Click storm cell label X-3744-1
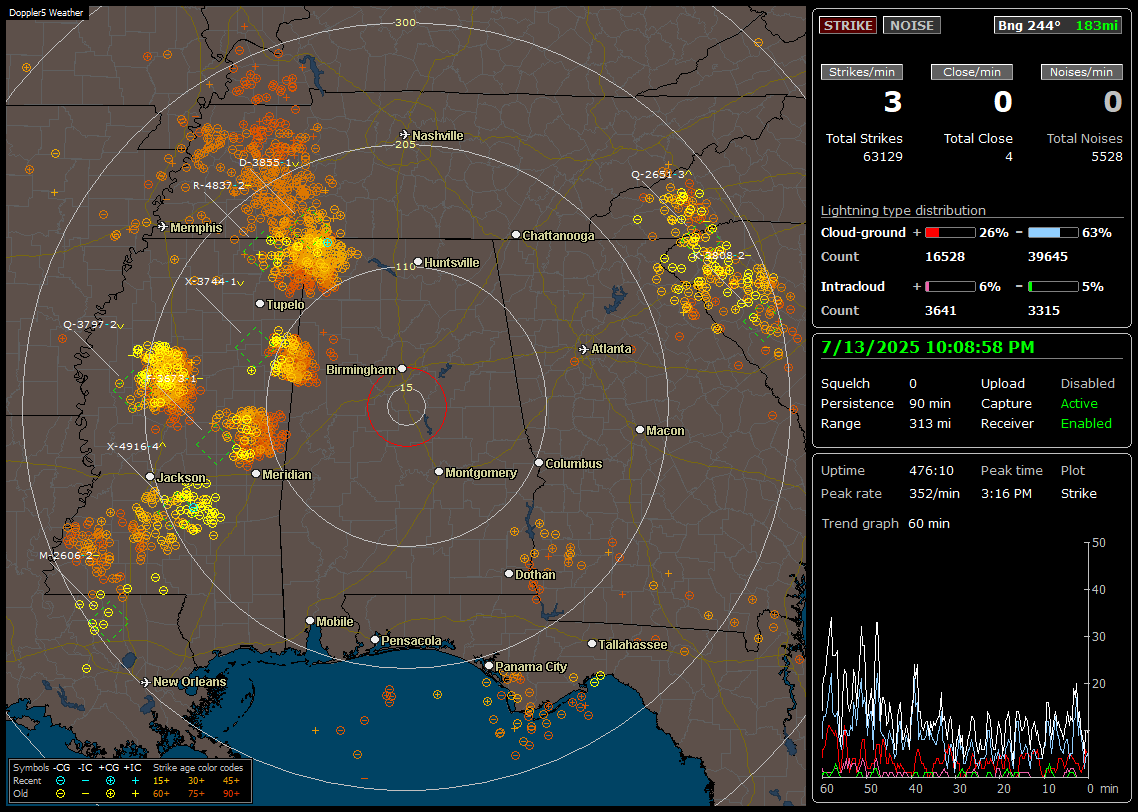The image size is (1138, 812). 212,282
